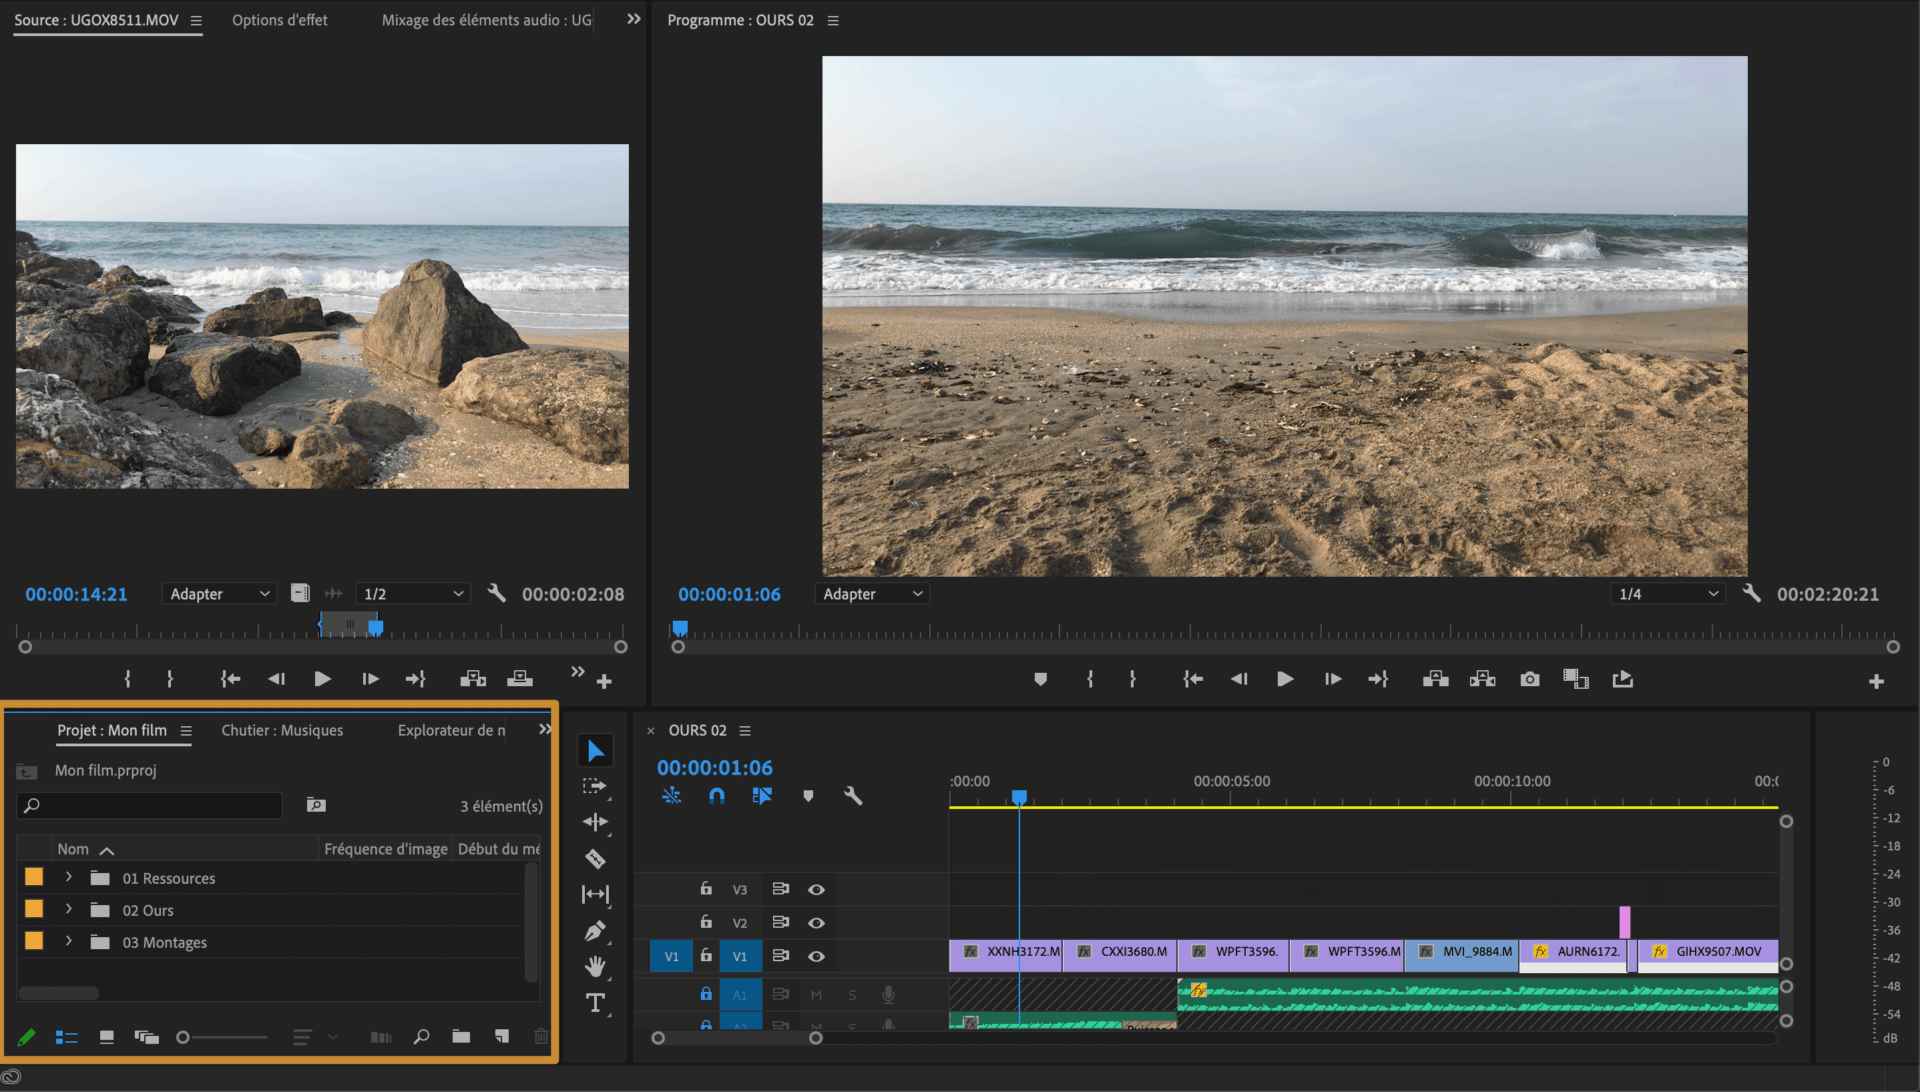Add marker in the timeline panel
Screen dimensions: 1920x1092
click(808, 796)
